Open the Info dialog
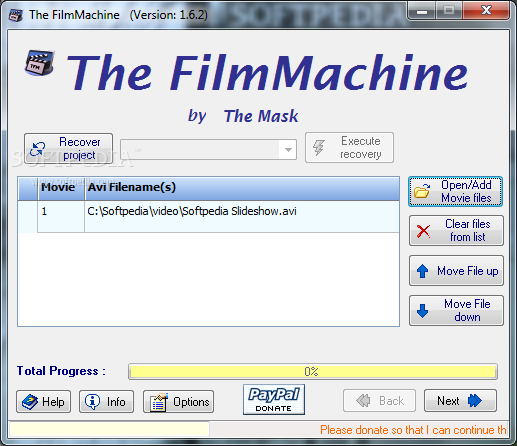This screenshot has height=446, width=517. point(106,402)
